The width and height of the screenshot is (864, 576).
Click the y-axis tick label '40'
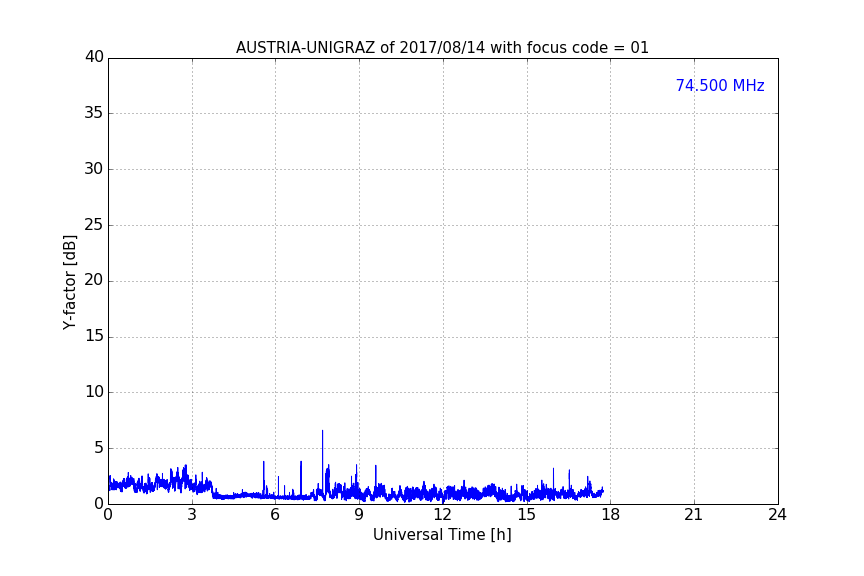click(94, 57)
